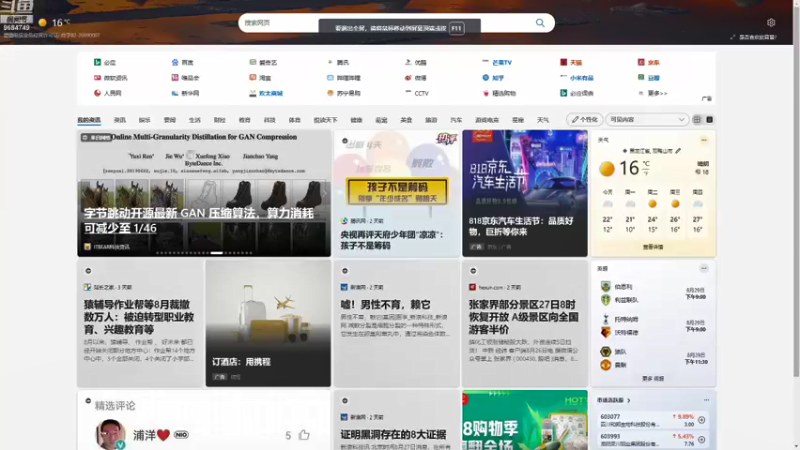
Task: Open the 微博 quick link
Action: [415, 78]
